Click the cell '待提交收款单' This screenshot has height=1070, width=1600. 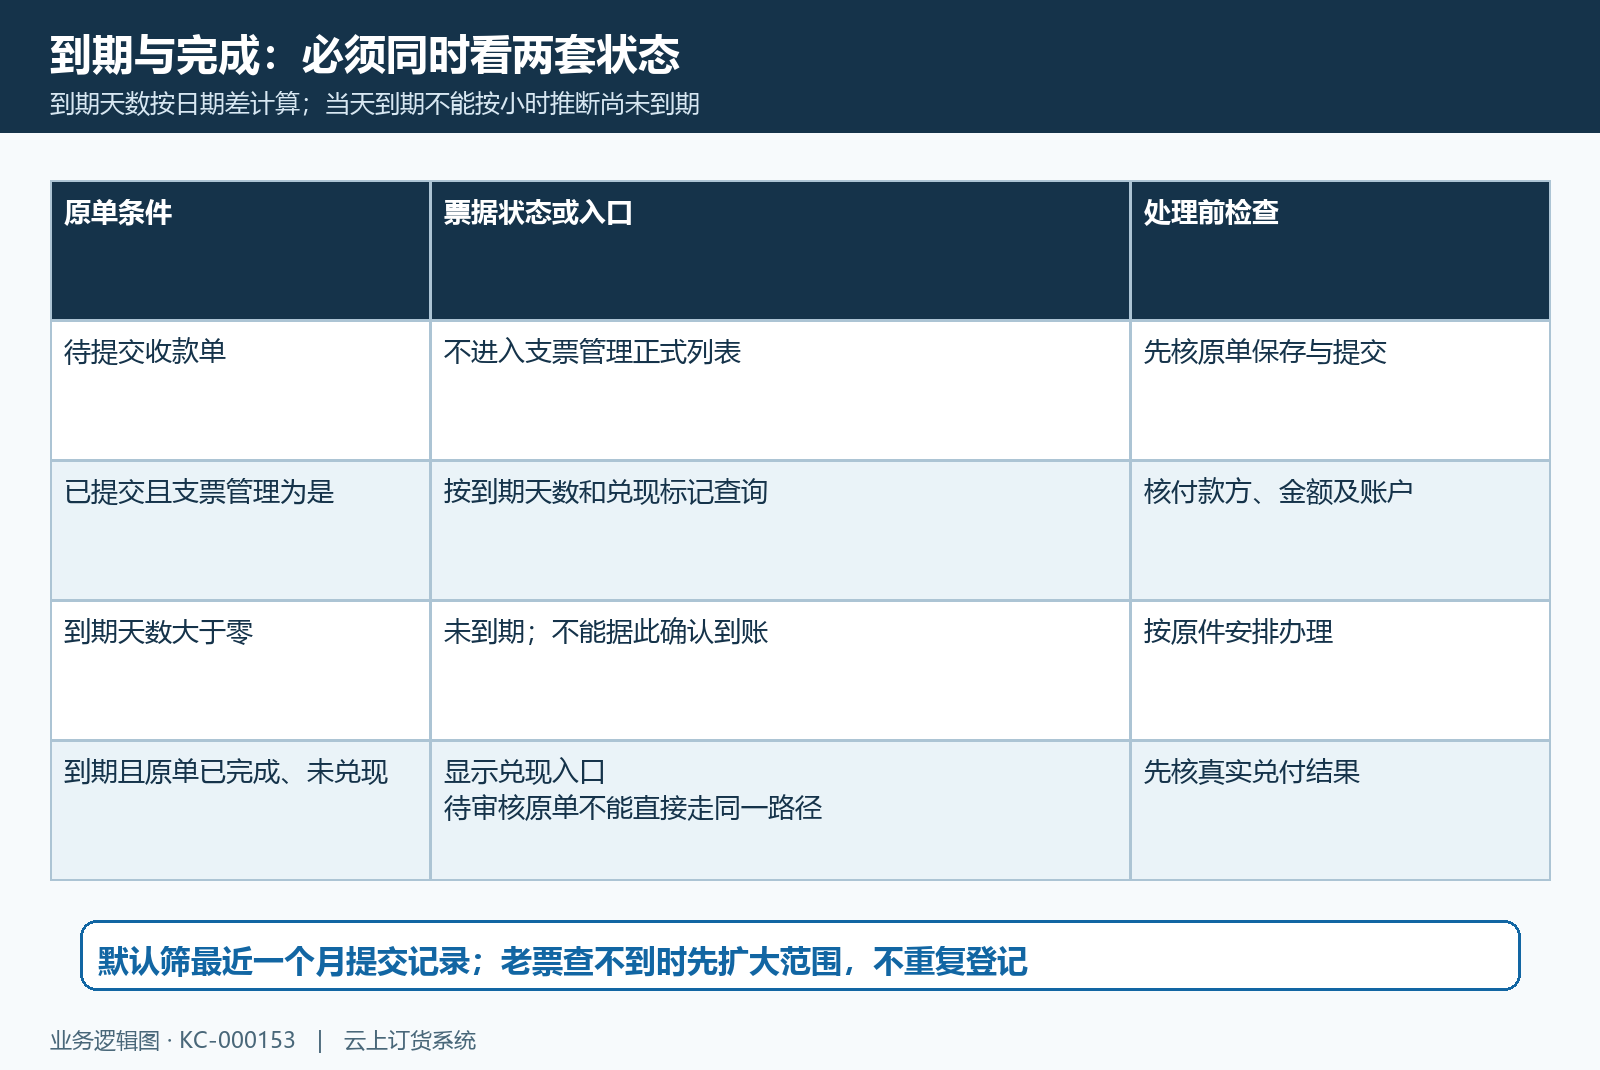241,391
